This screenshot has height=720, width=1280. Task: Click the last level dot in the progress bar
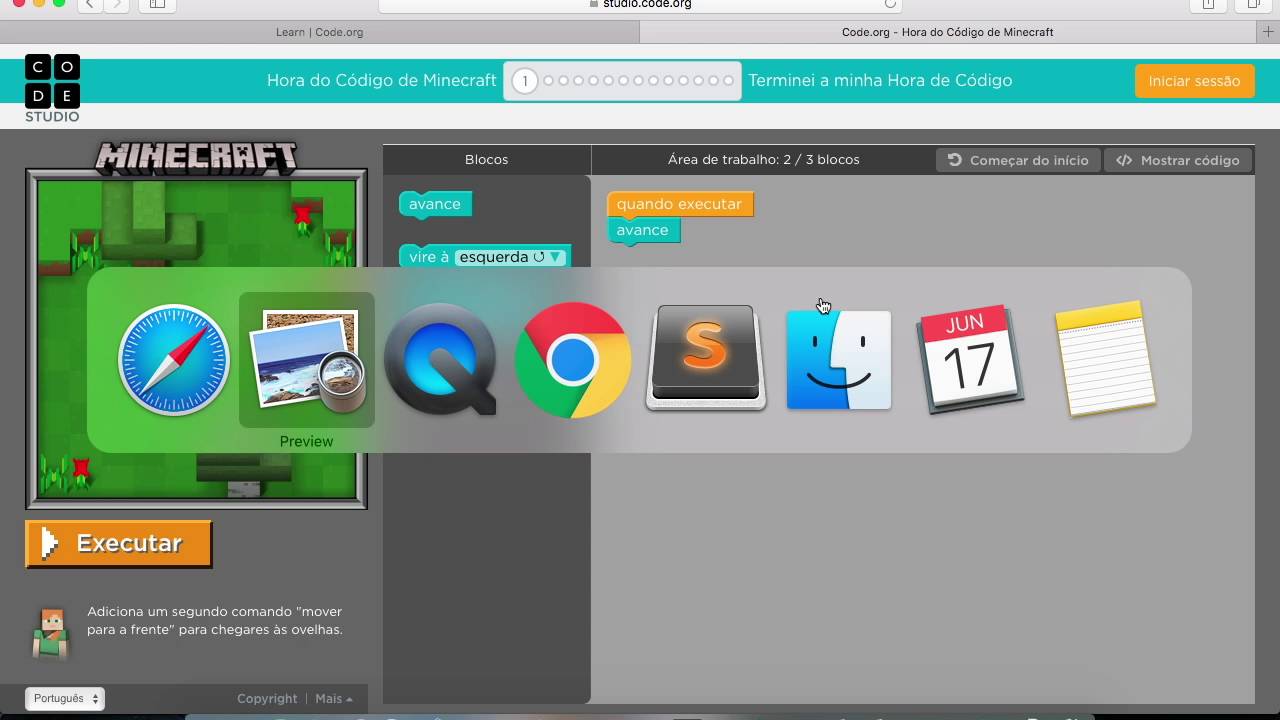click(728, 81)
